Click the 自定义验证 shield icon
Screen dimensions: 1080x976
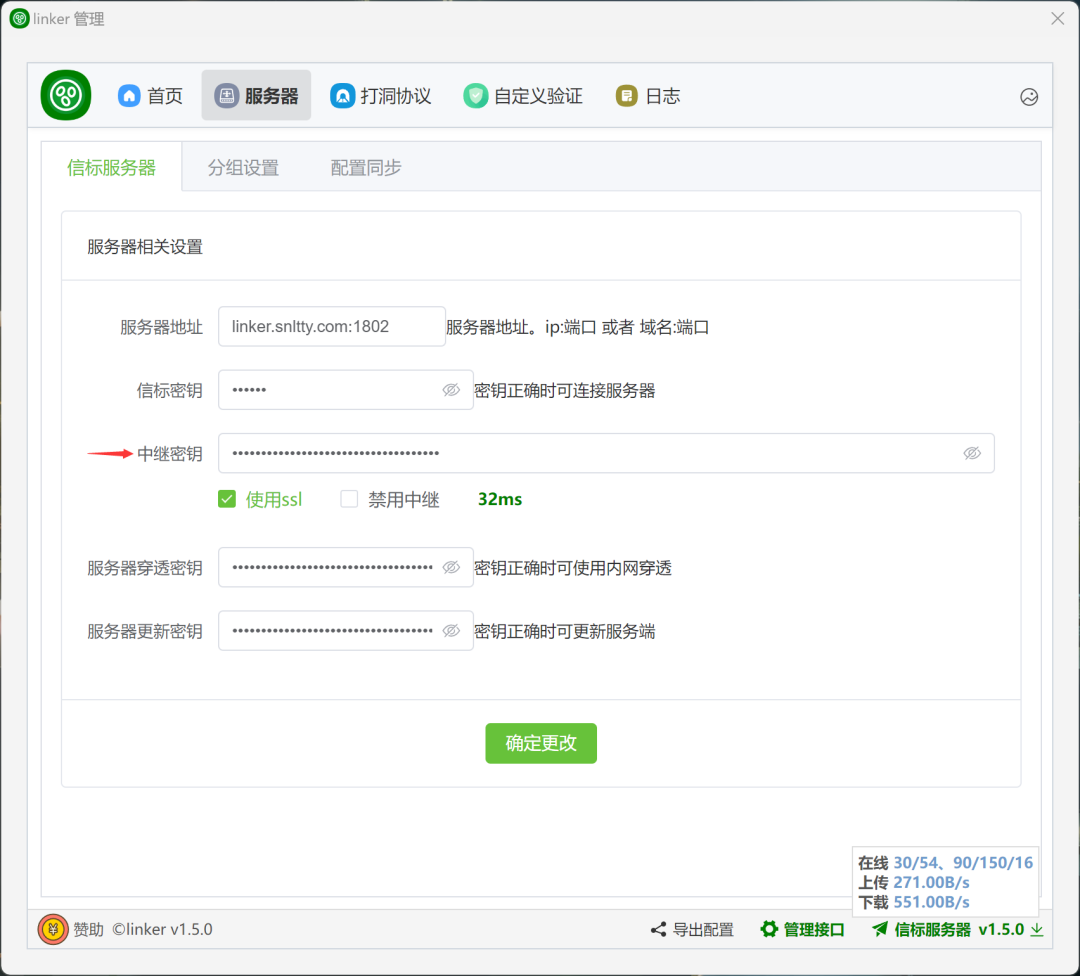(475, 96)
